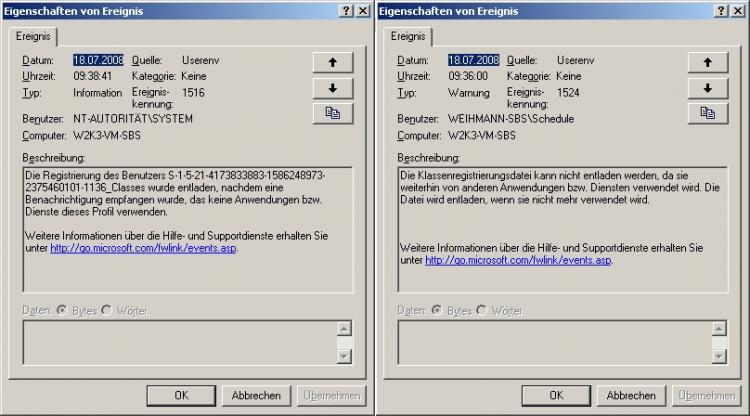Image resolution: width=750 pixels, height=416 pixels.
Task: Click data scrollbar up arrow in left dialog
Action: (344, 329)
